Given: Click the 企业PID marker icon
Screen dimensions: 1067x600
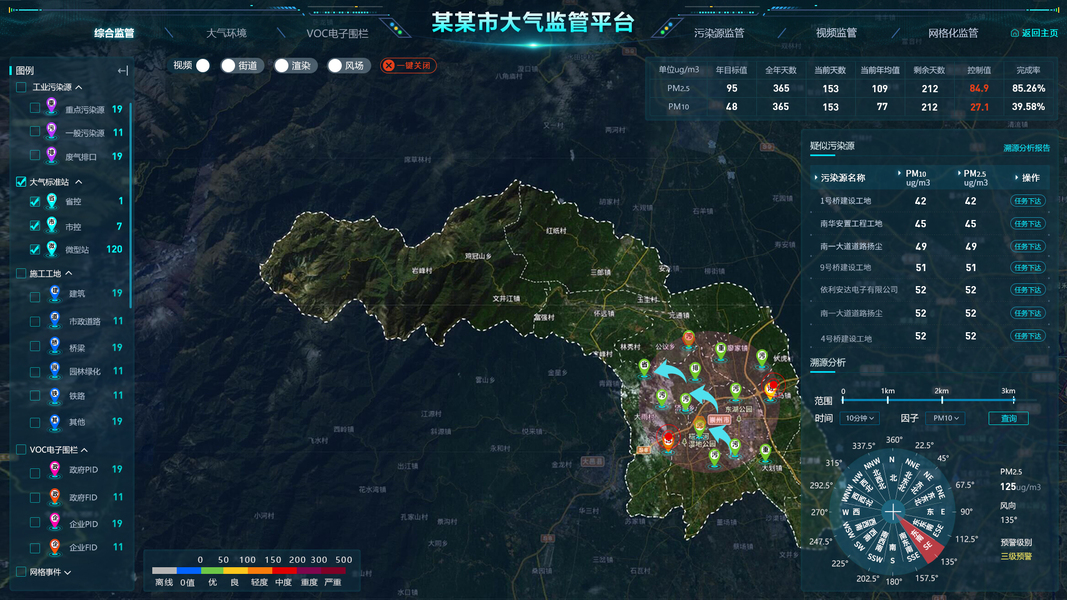Looking at the screenshot, I should pyautogui.click(x=55, y=522).
